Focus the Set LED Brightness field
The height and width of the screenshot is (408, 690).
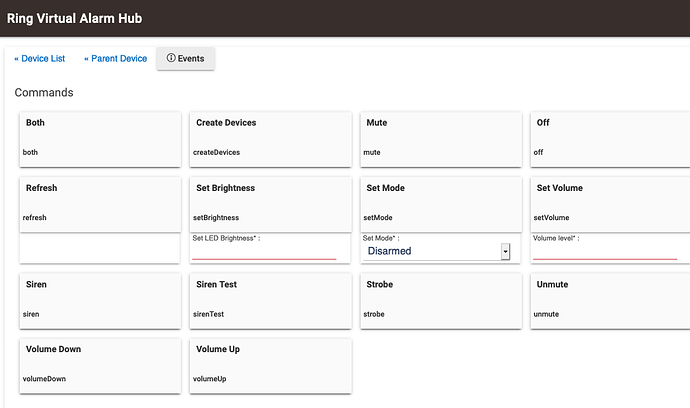(264, 252)
